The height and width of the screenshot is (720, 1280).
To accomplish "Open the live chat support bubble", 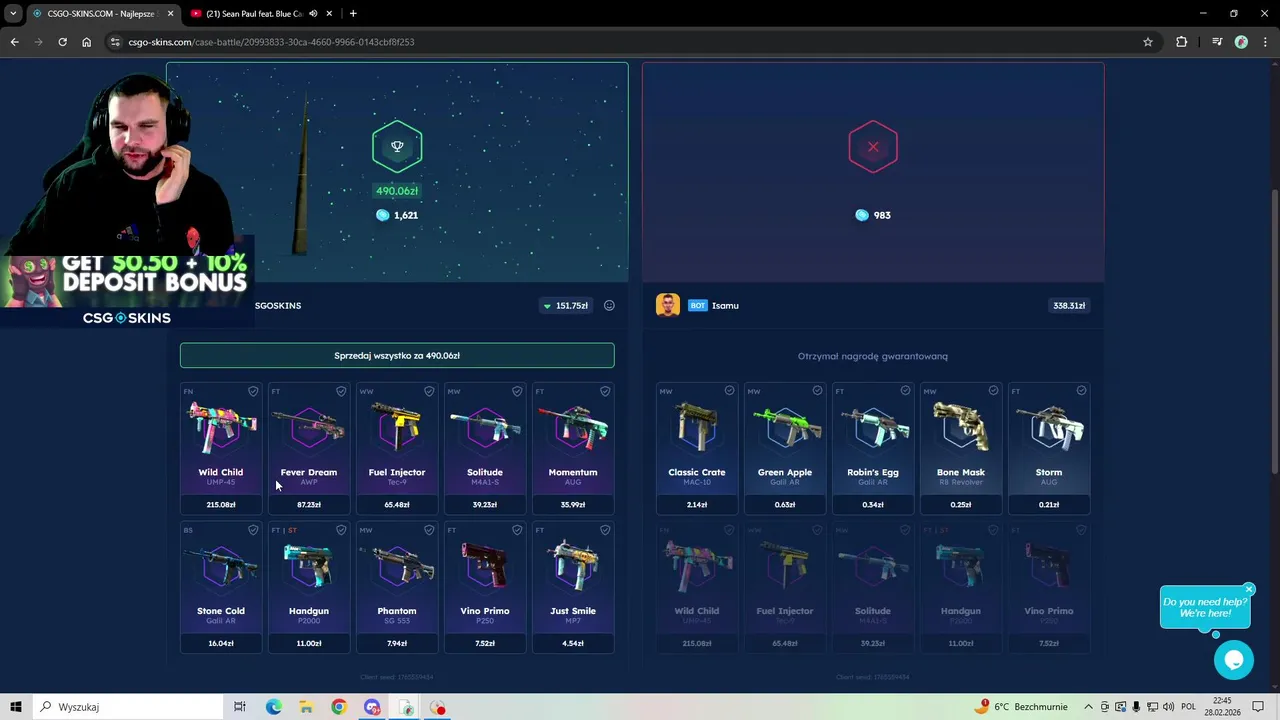I will [1233, 660].
